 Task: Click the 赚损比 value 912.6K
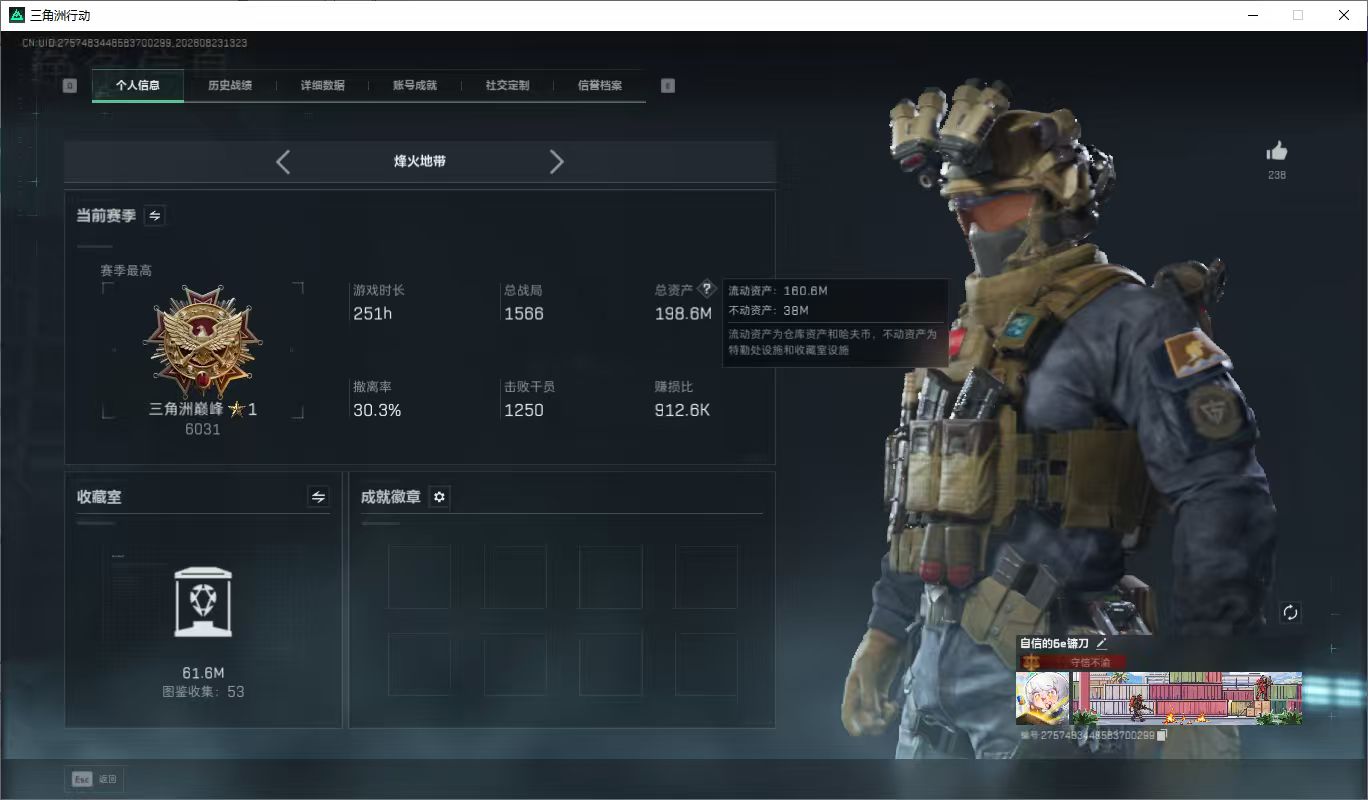click(x=683, y=410)
